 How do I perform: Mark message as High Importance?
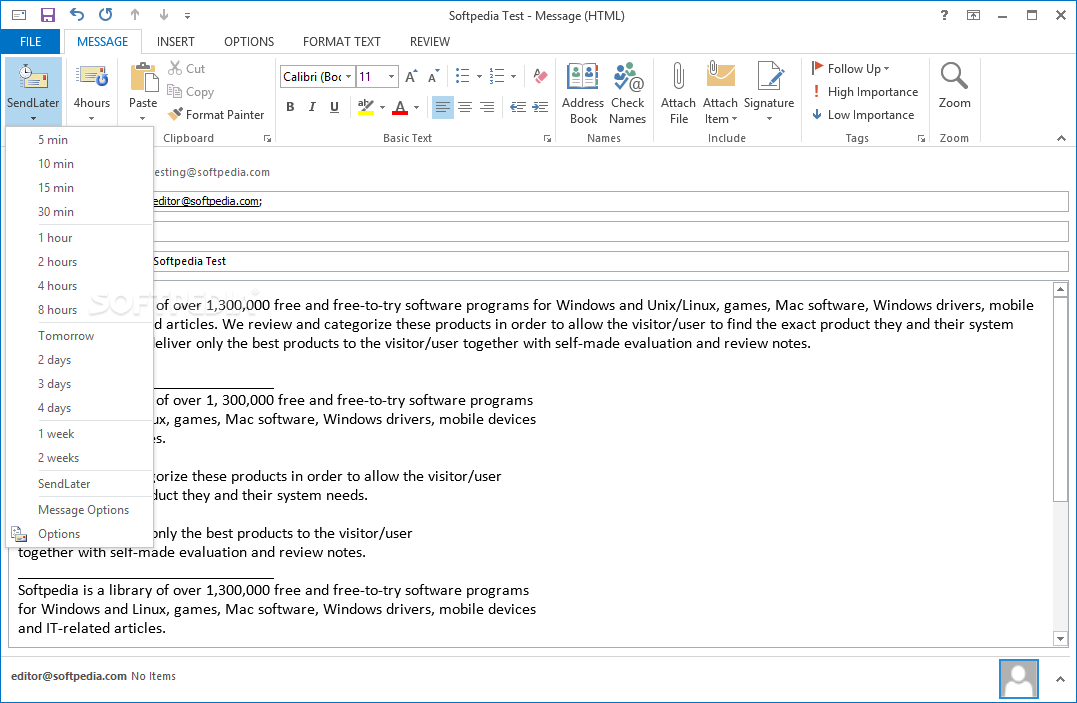[x=865, y=91]
